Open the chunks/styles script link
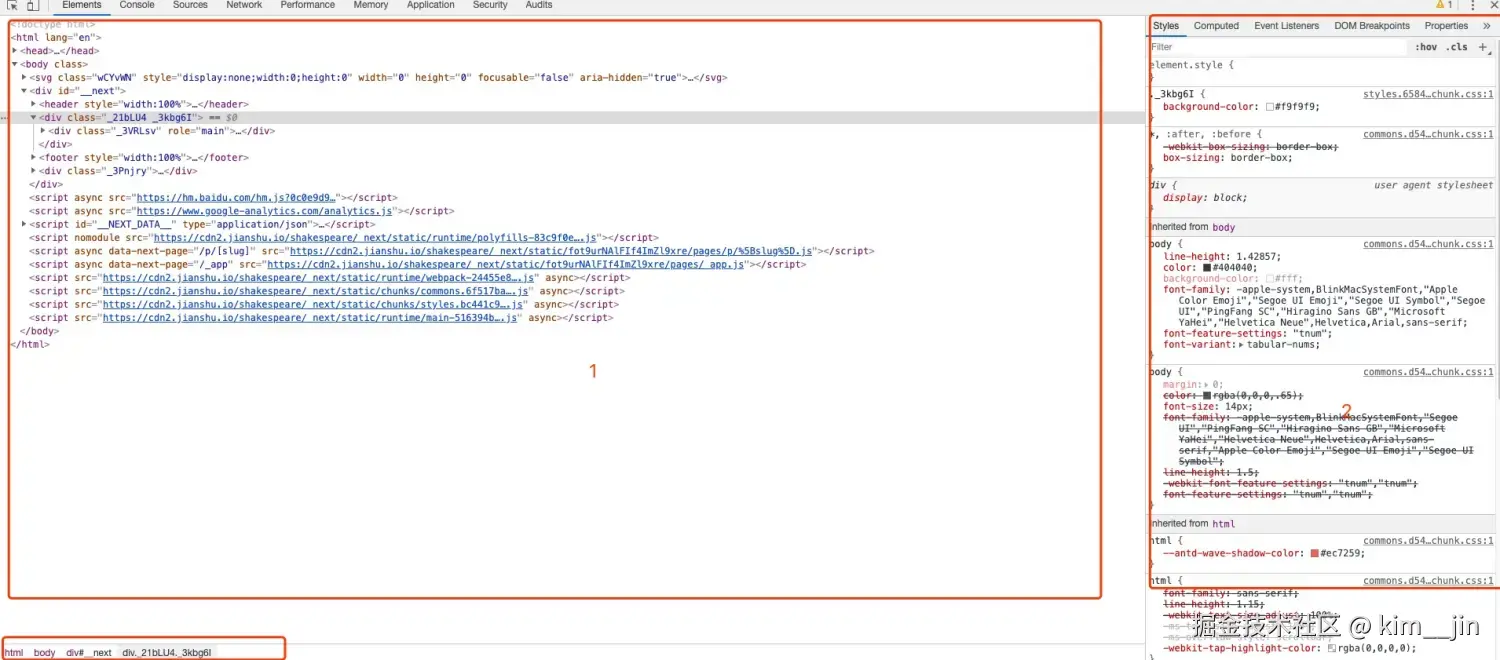The width and height of the screenshot is (1500, 660). pyautogui.click(x=313, y=304)
